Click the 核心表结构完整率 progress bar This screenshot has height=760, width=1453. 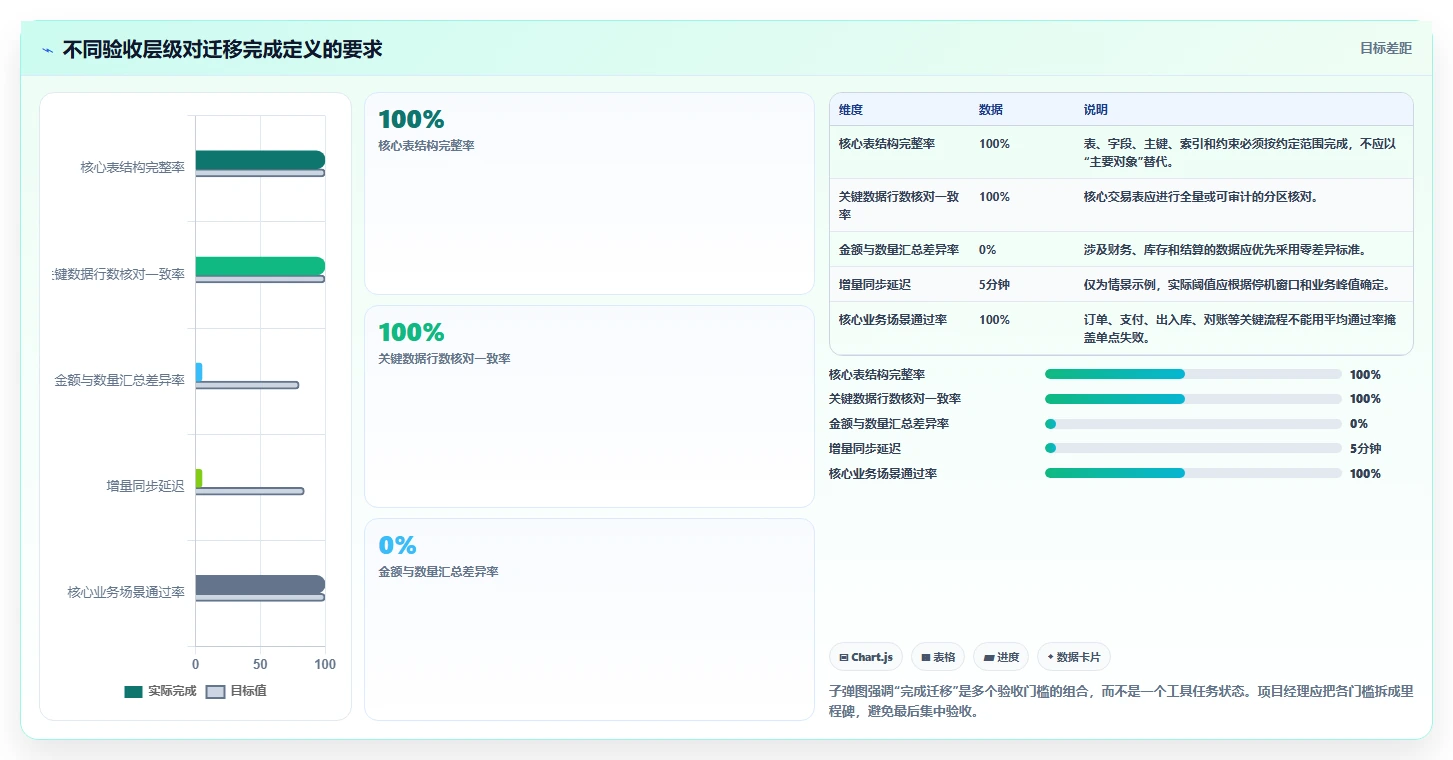(x=1193, y=374)
